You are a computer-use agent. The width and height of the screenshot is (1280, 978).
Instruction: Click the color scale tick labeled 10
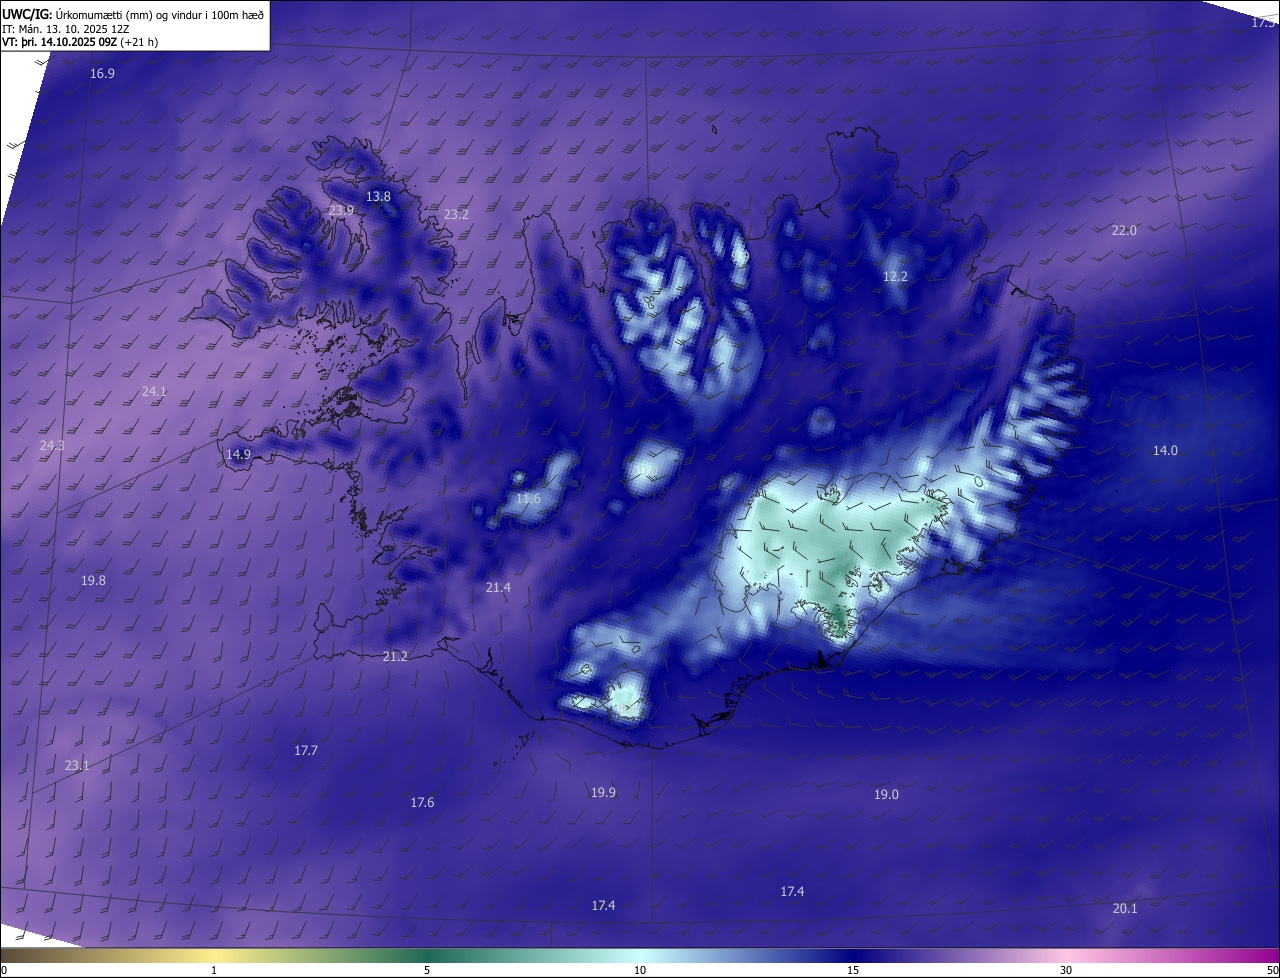pos(640,970)
